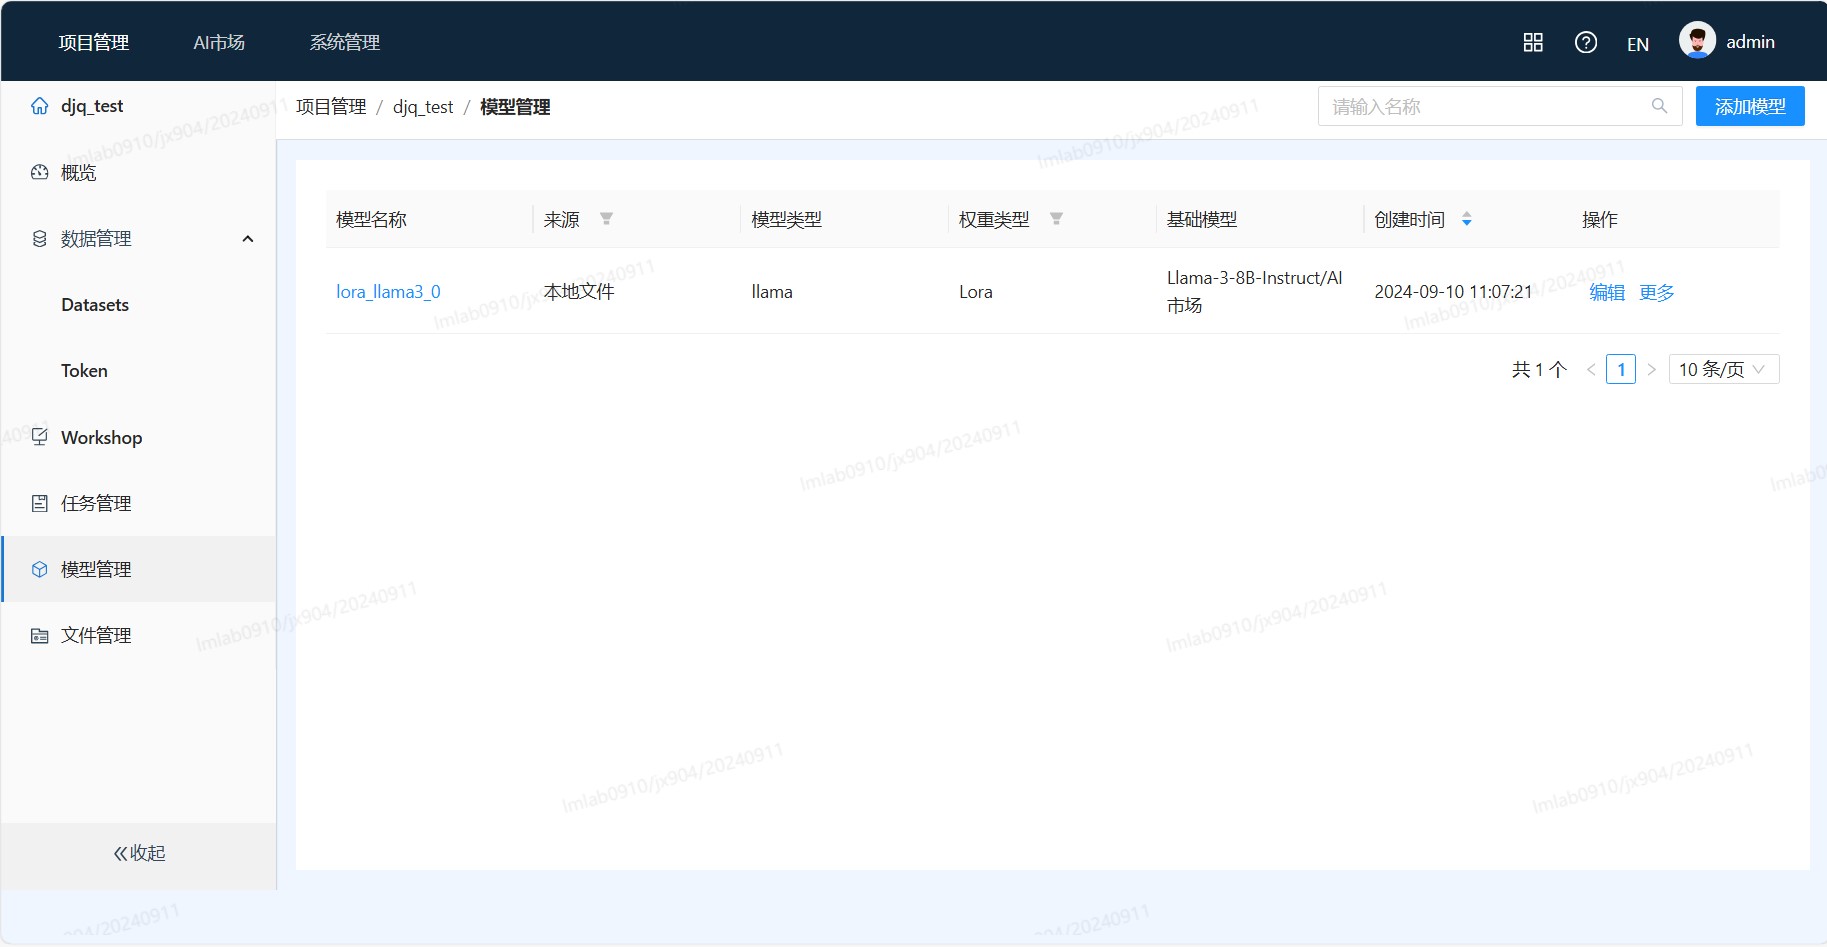Click the 编辑 link for lora_llama3_0

pyautogui.click(x=1607, y=292)
